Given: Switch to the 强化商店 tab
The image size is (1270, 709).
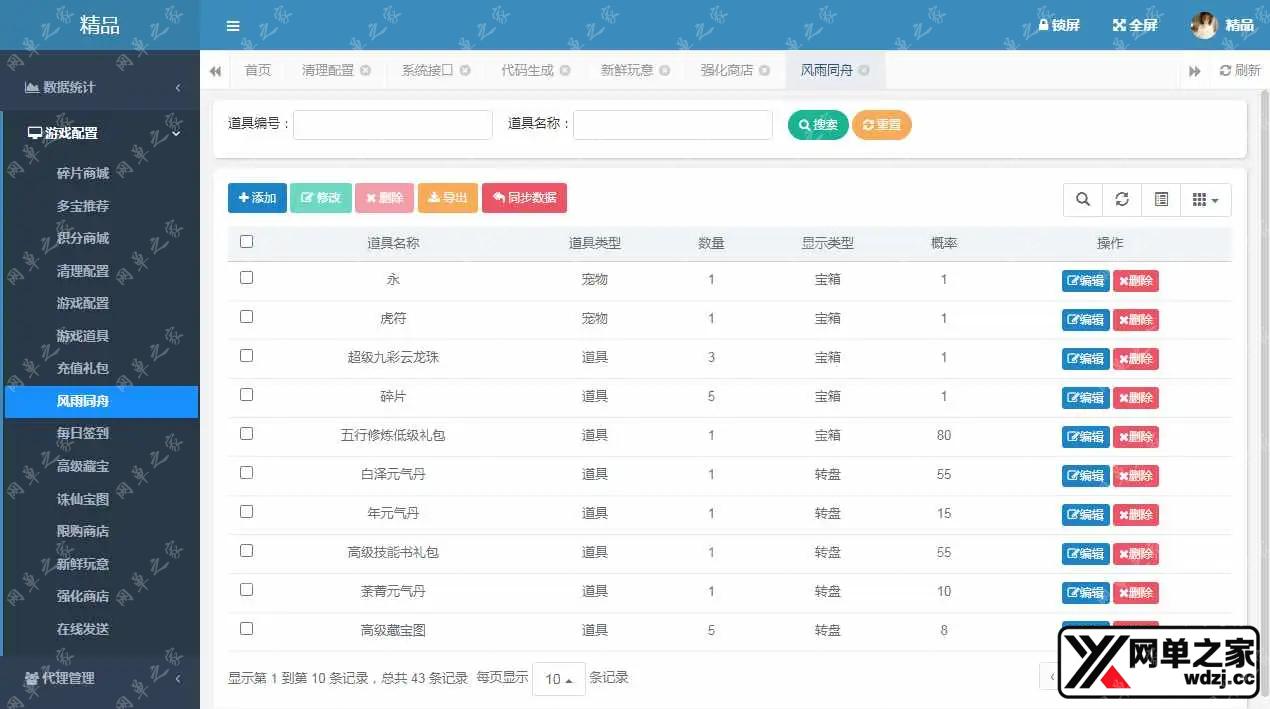Looking at the screenshot, I should pyautogui.click(x=726, y=70).
